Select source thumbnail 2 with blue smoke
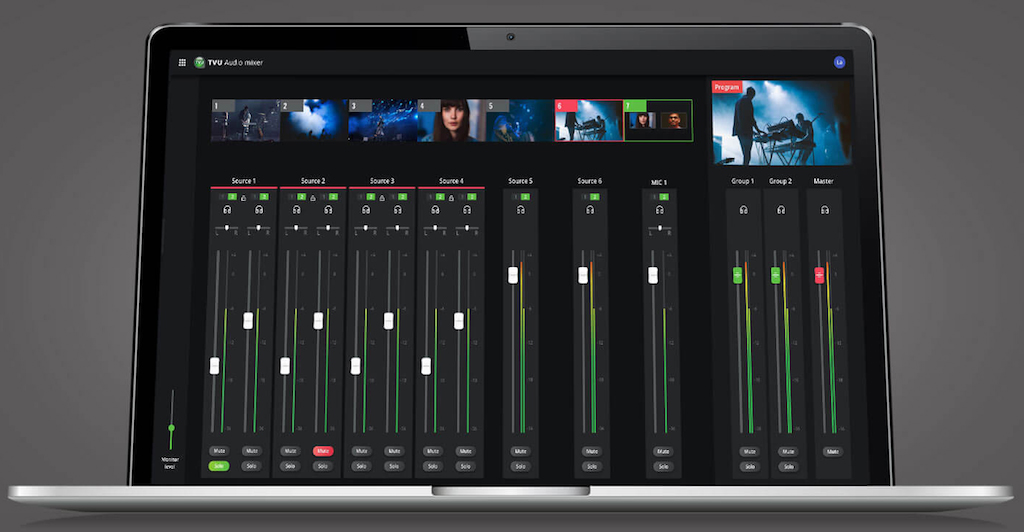Viewport: 1024px width, 532px height. [314, 120]
